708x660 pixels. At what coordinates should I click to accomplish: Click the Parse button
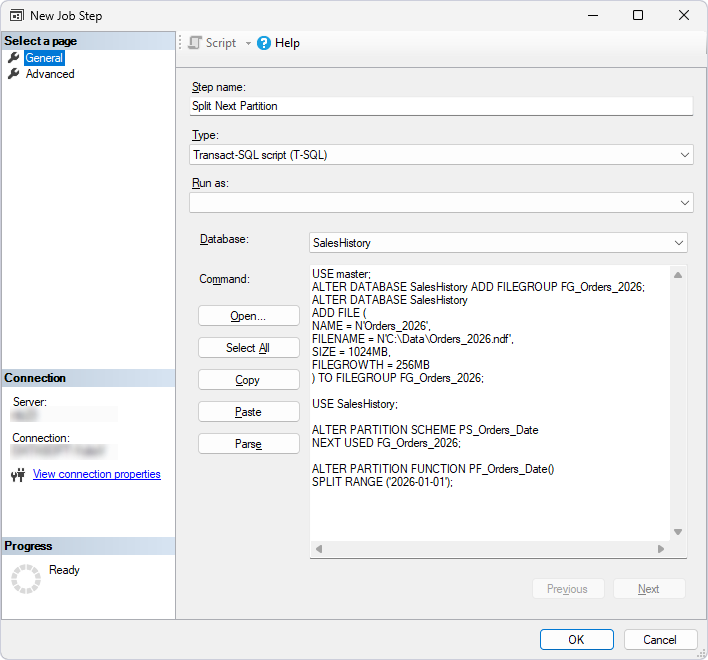click(x=248, y=444)
